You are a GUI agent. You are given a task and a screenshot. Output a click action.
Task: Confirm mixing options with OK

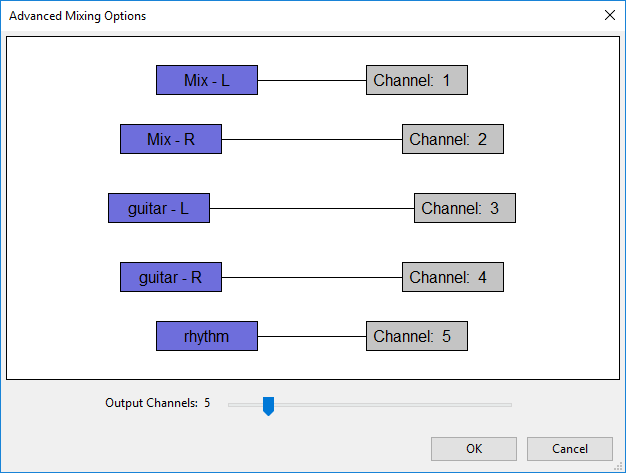click(474, 449)
